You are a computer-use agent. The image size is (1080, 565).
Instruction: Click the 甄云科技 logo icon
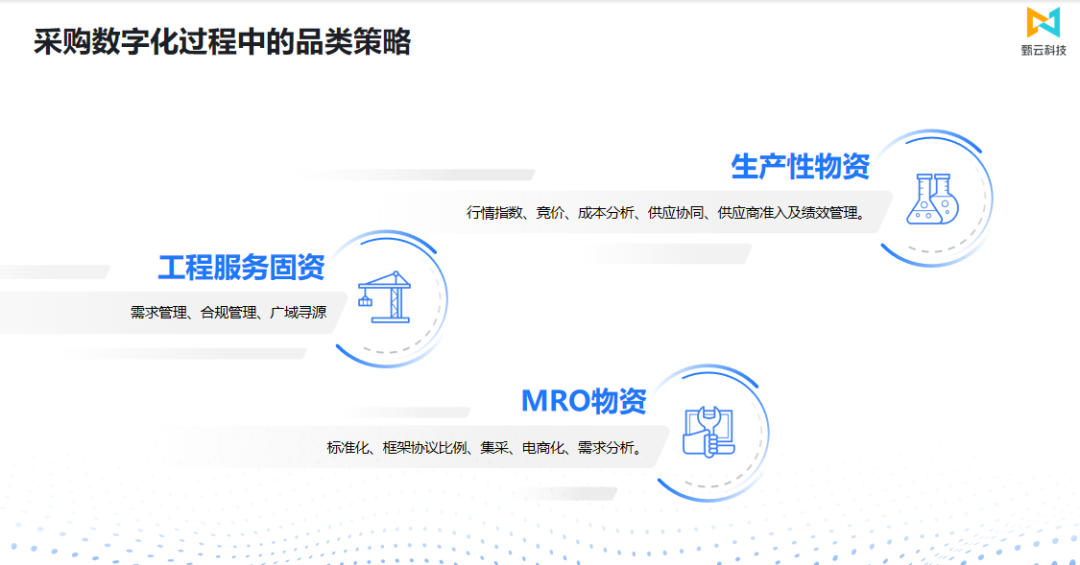click(x=1043, y=22)
